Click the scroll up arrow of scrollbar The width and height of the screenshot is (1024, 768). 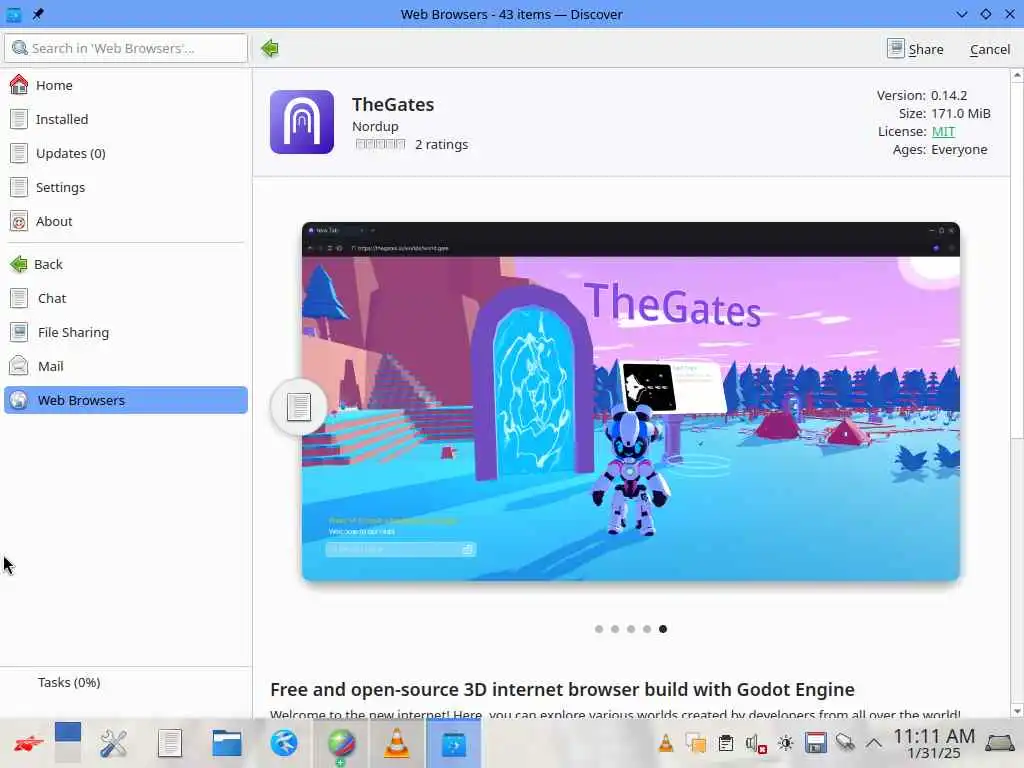click(1017, 76)
